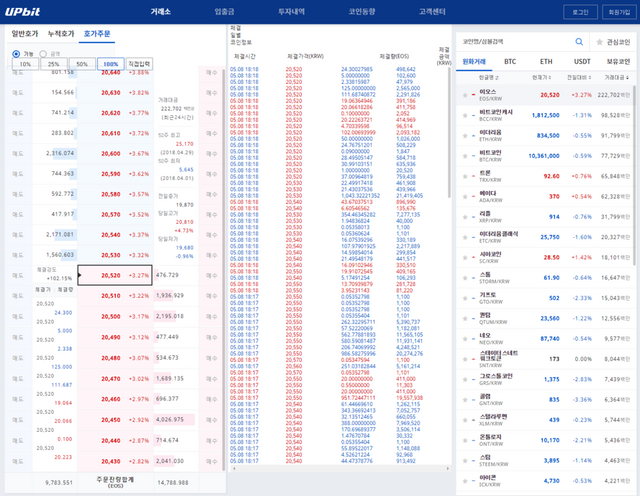Toggle the 관심코인 favorites star filter
The image size is (640, 496).
click(599, 42)
